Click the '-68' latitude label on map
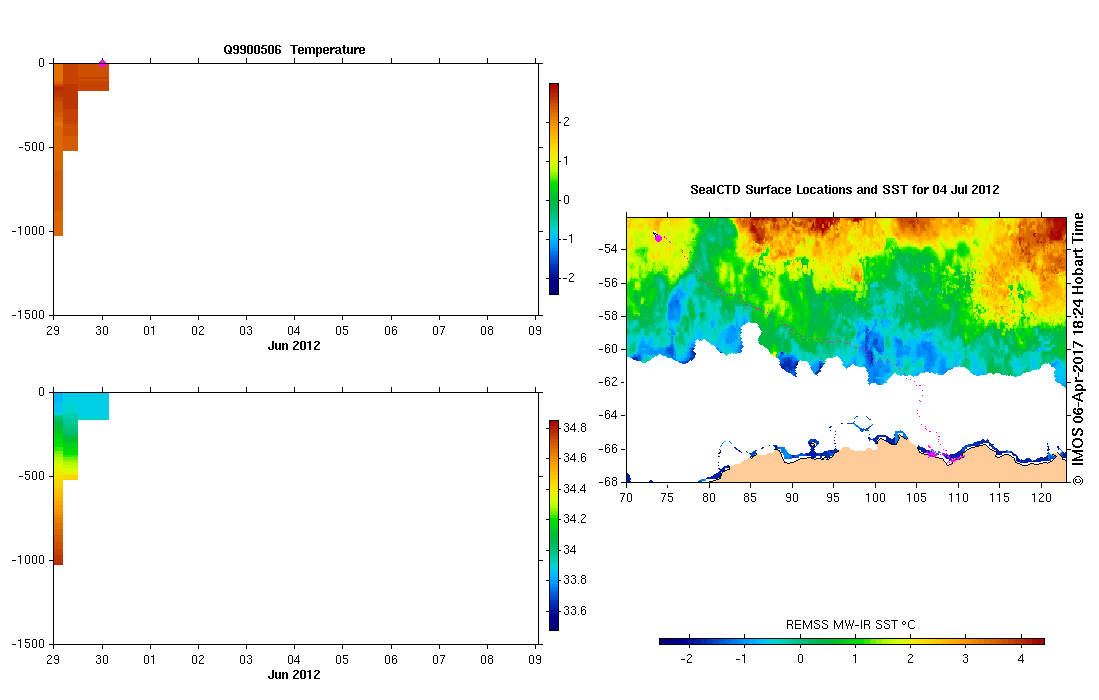This screenshot has height=700, width=1099. tap(608, 482)
